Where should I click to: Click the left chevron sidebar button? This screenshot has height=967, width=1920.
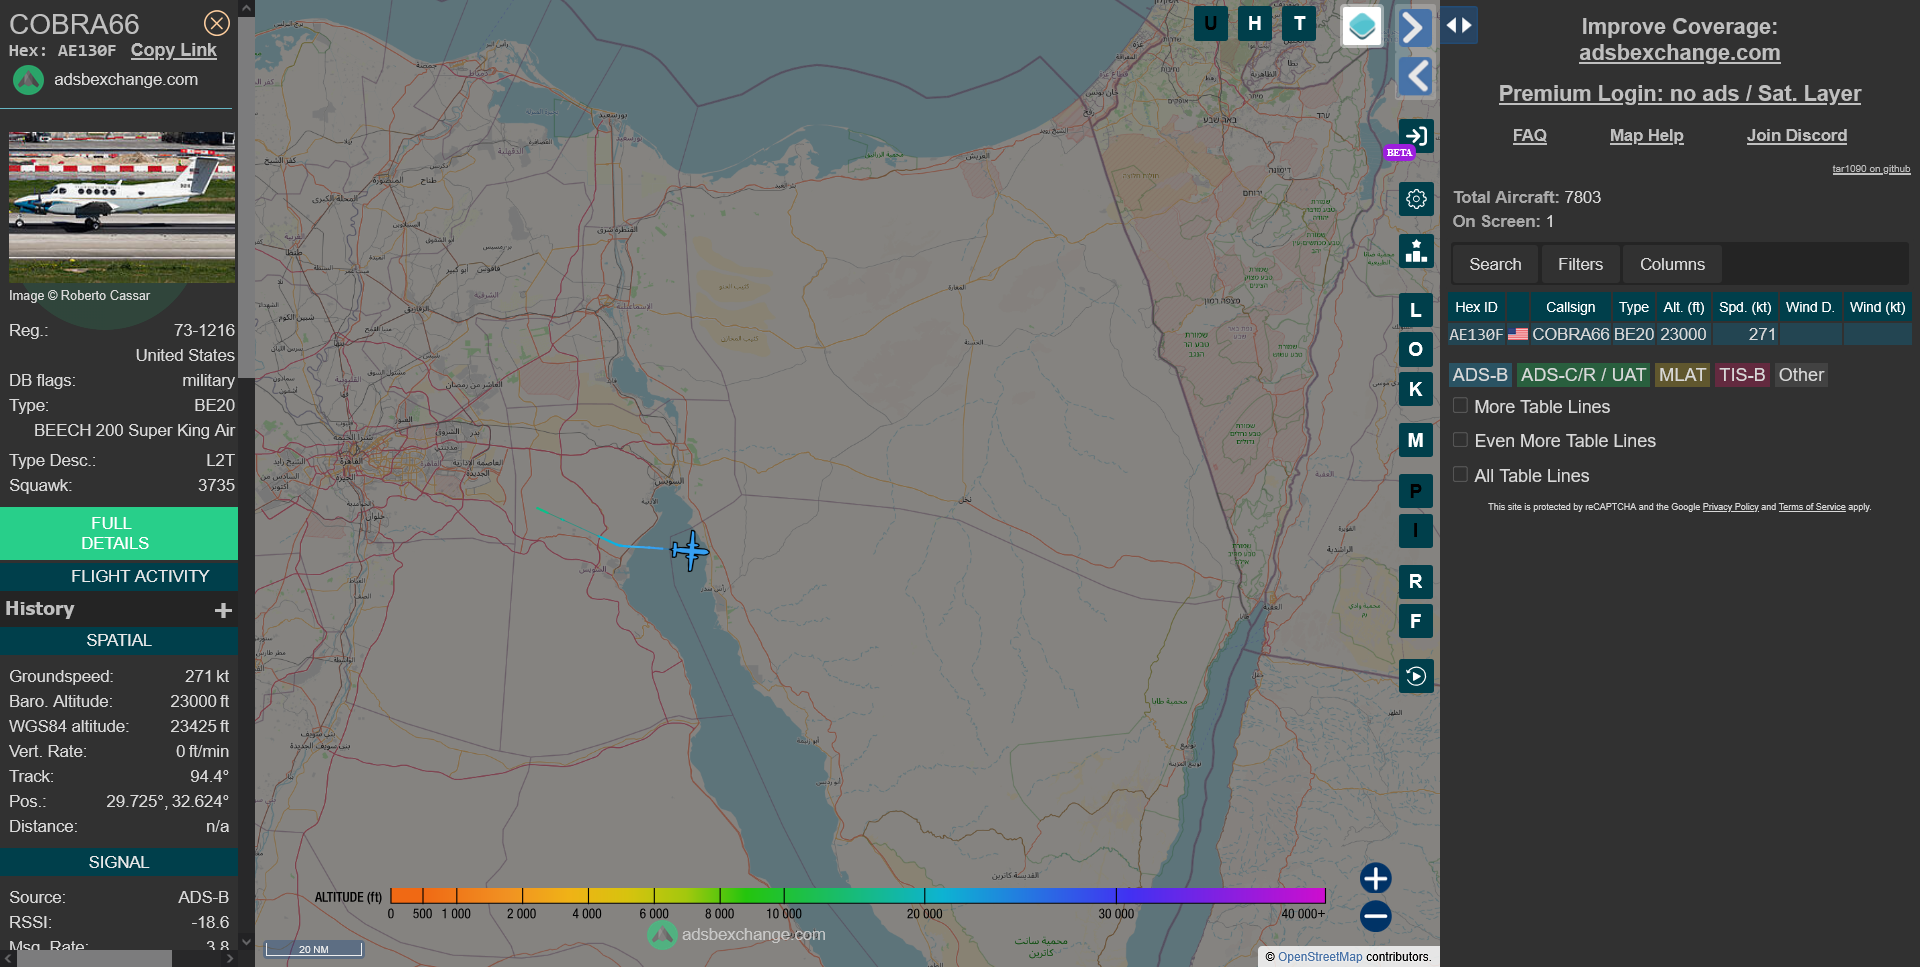point(1415,76)
